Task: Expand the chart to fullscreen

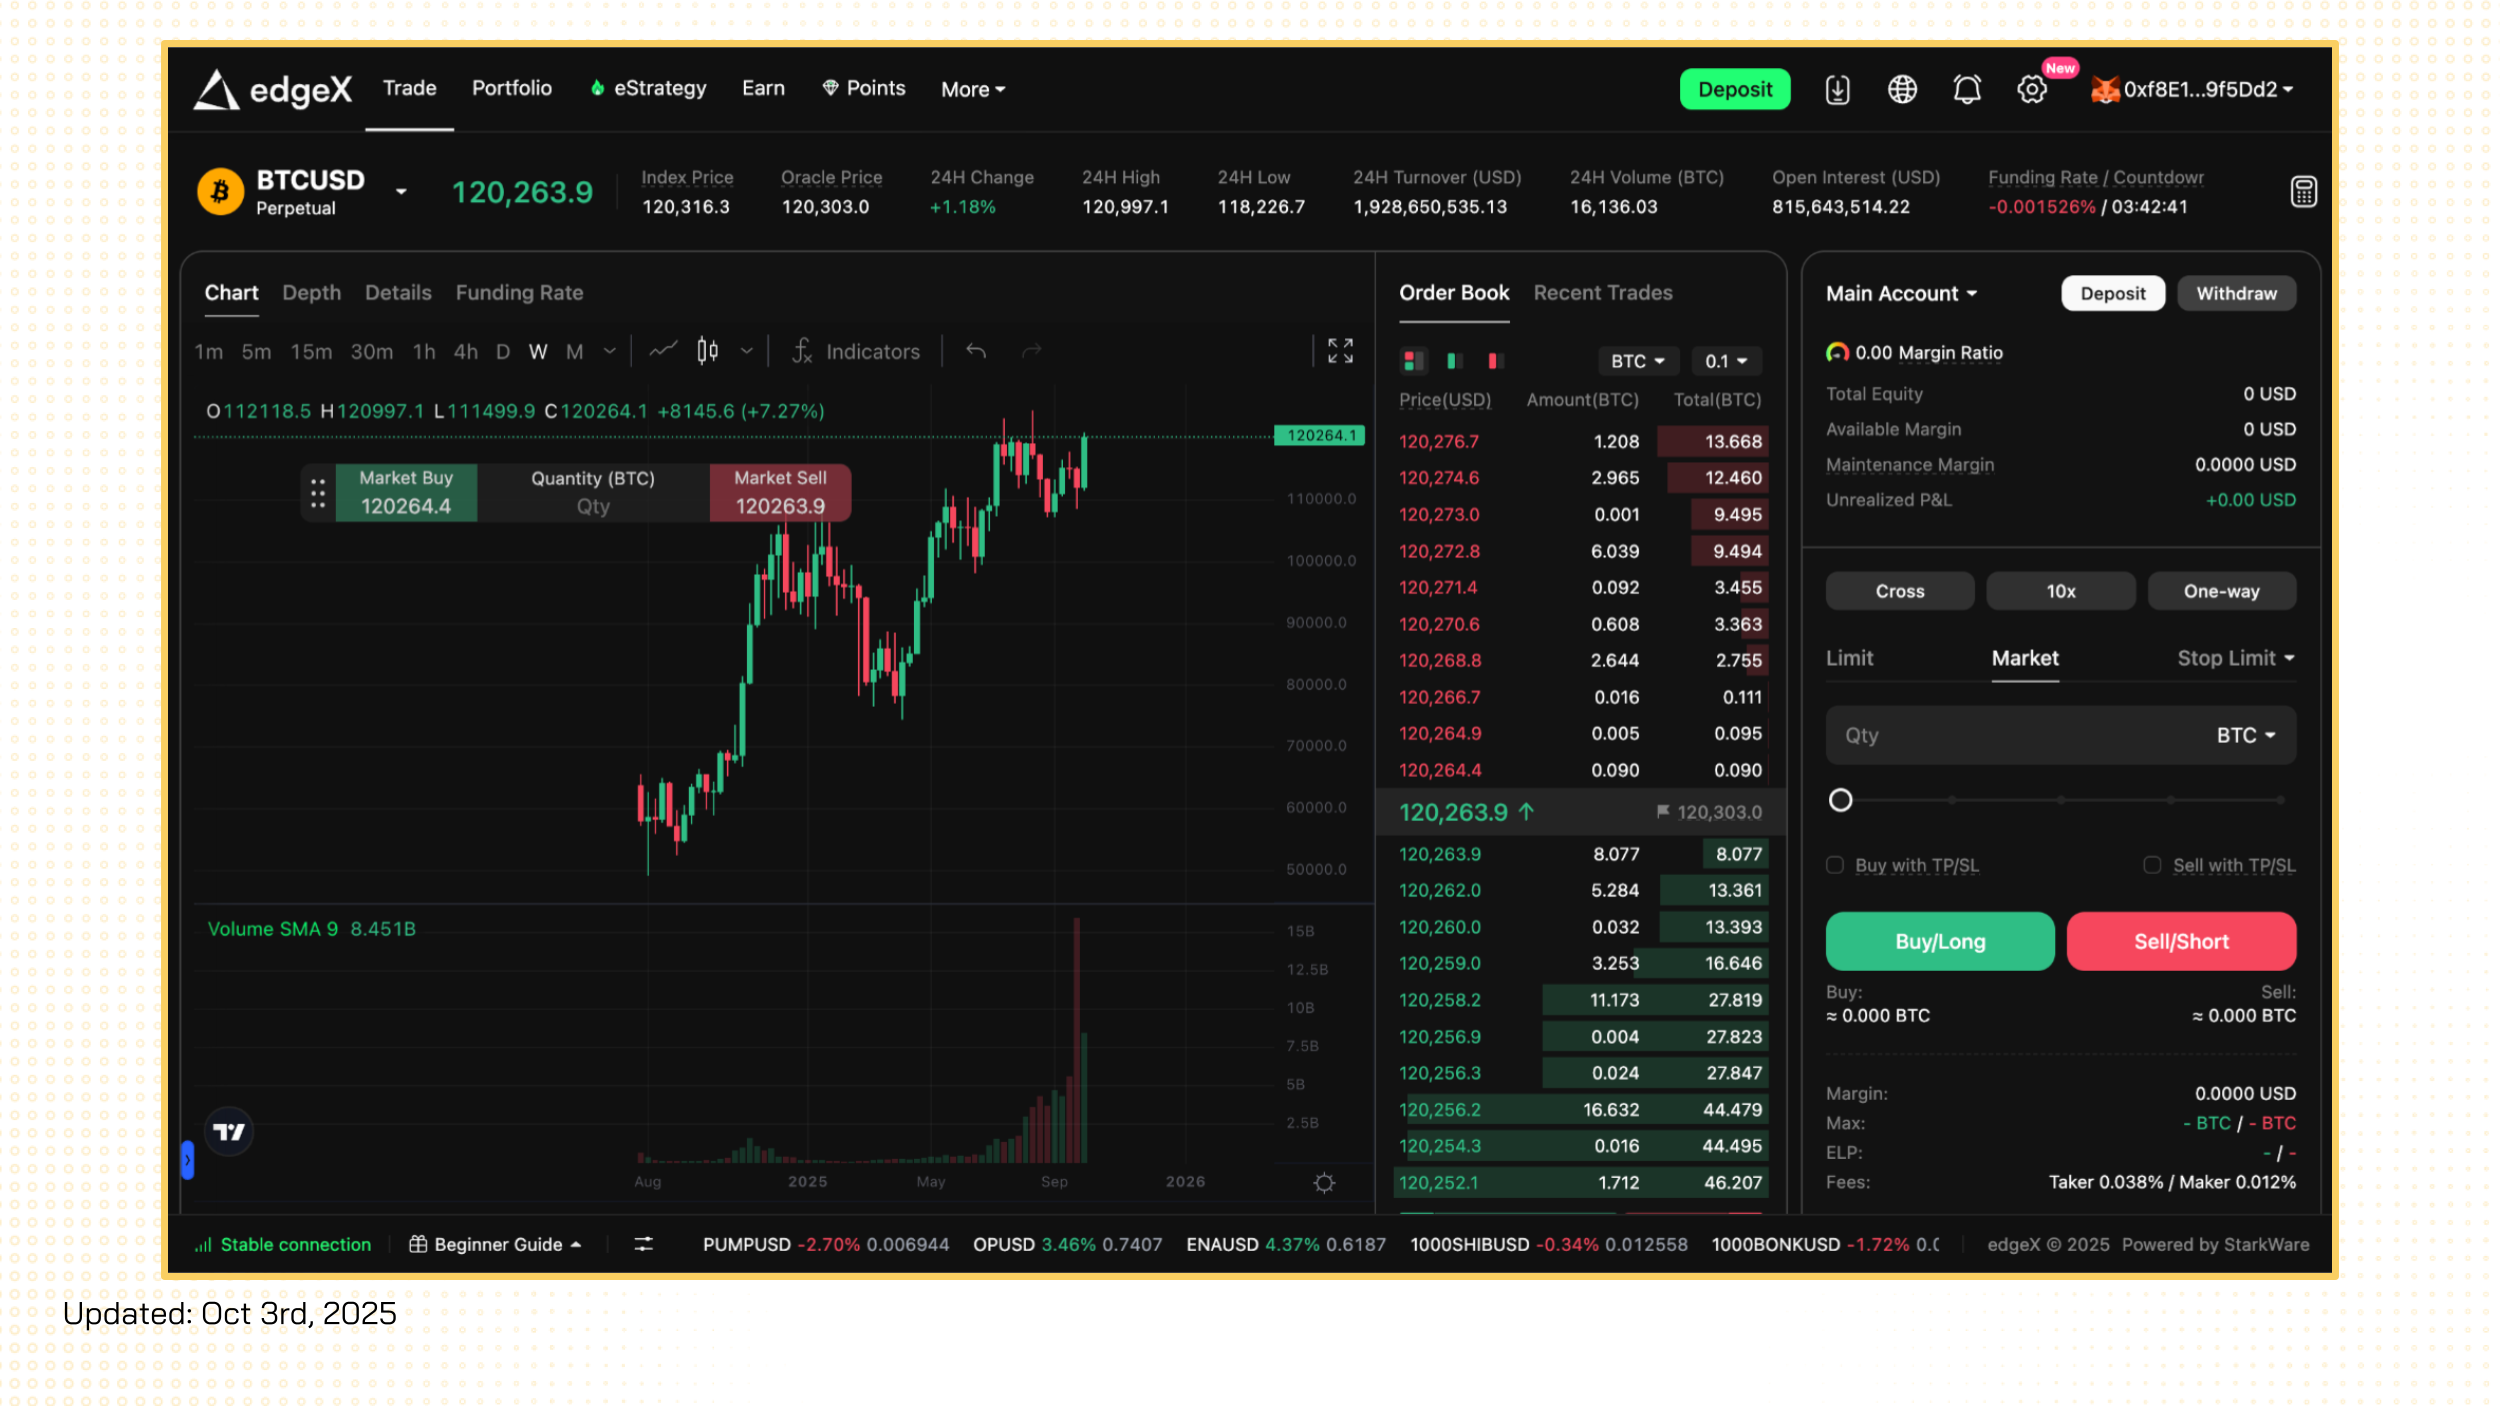Action: coord(1340,350)
